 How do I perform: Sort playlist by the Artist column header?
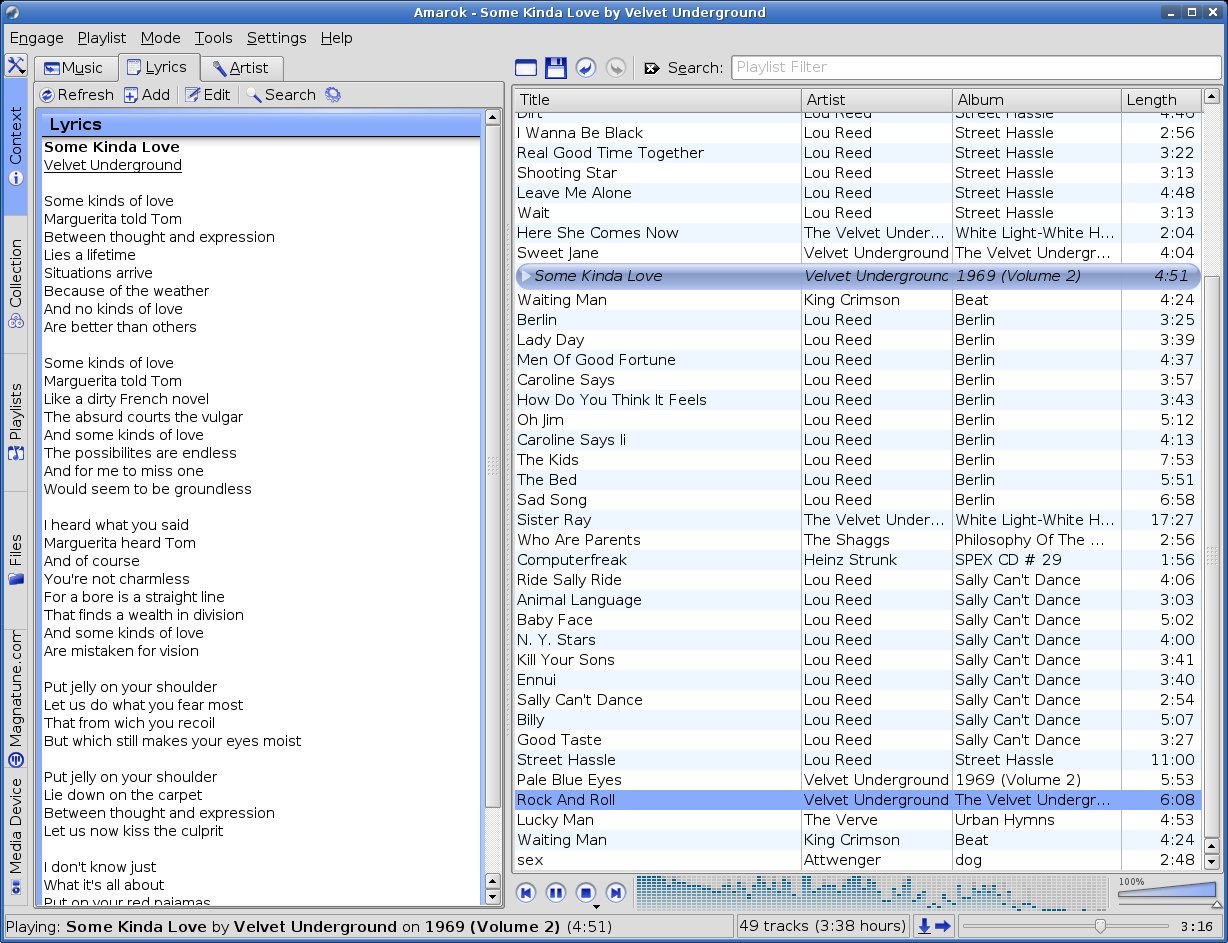877,100
